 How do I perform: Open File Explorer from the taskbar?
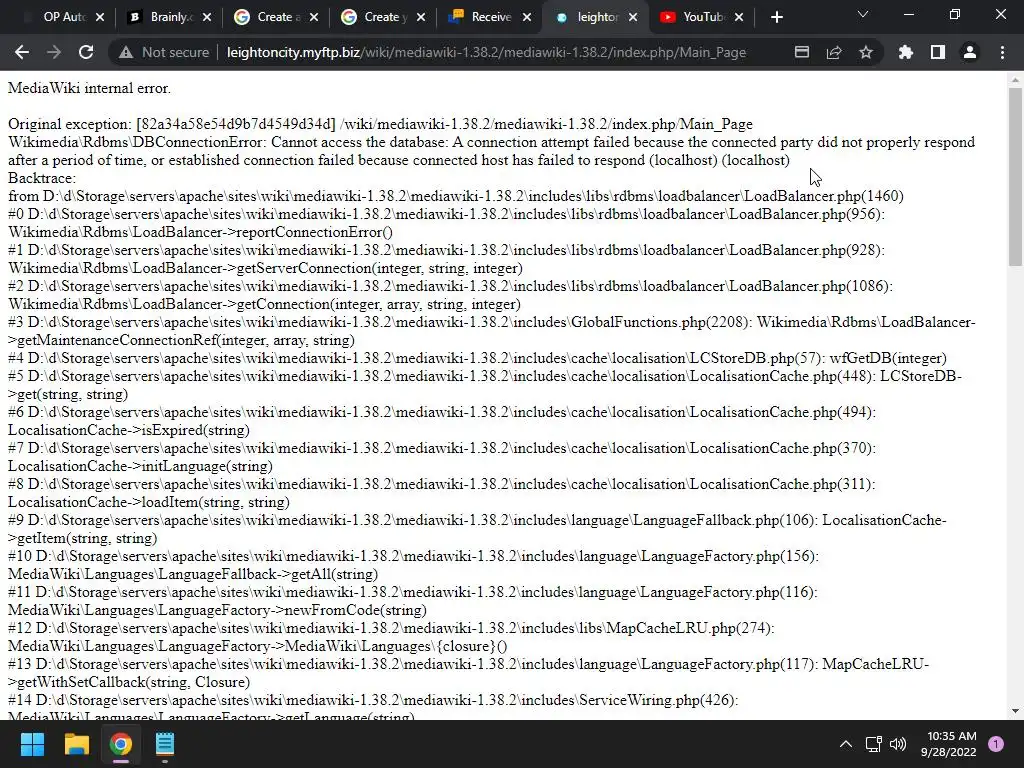pyautogui.click(x=76, y=744)
